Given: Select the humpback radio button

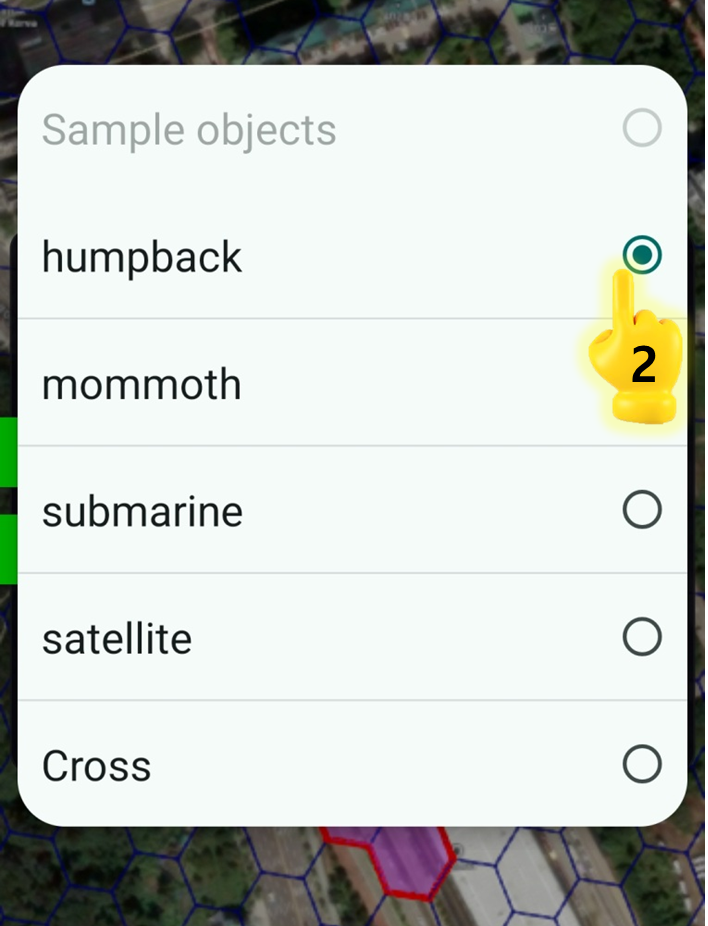Looking at the screenshot, I should tap(641, 255).
